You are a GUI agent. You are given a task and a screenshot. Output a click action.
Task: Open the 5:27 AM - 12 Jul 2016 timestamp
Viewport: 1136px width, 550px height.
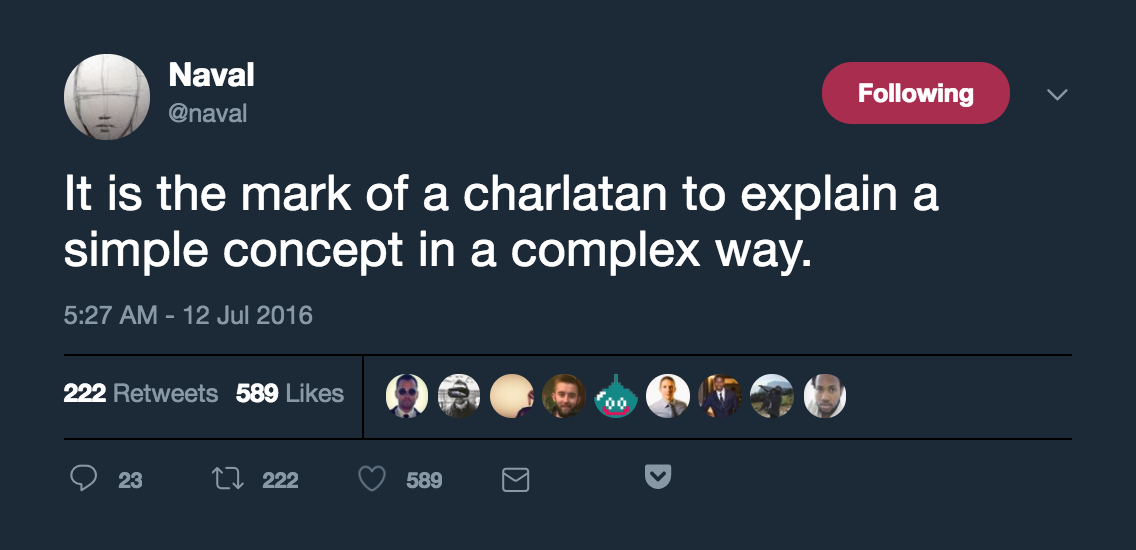point(188,315)
